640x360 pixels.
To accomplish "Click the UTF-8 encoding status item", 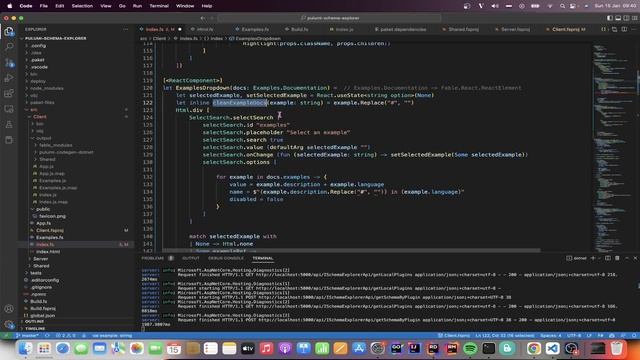I will [574, 336].
